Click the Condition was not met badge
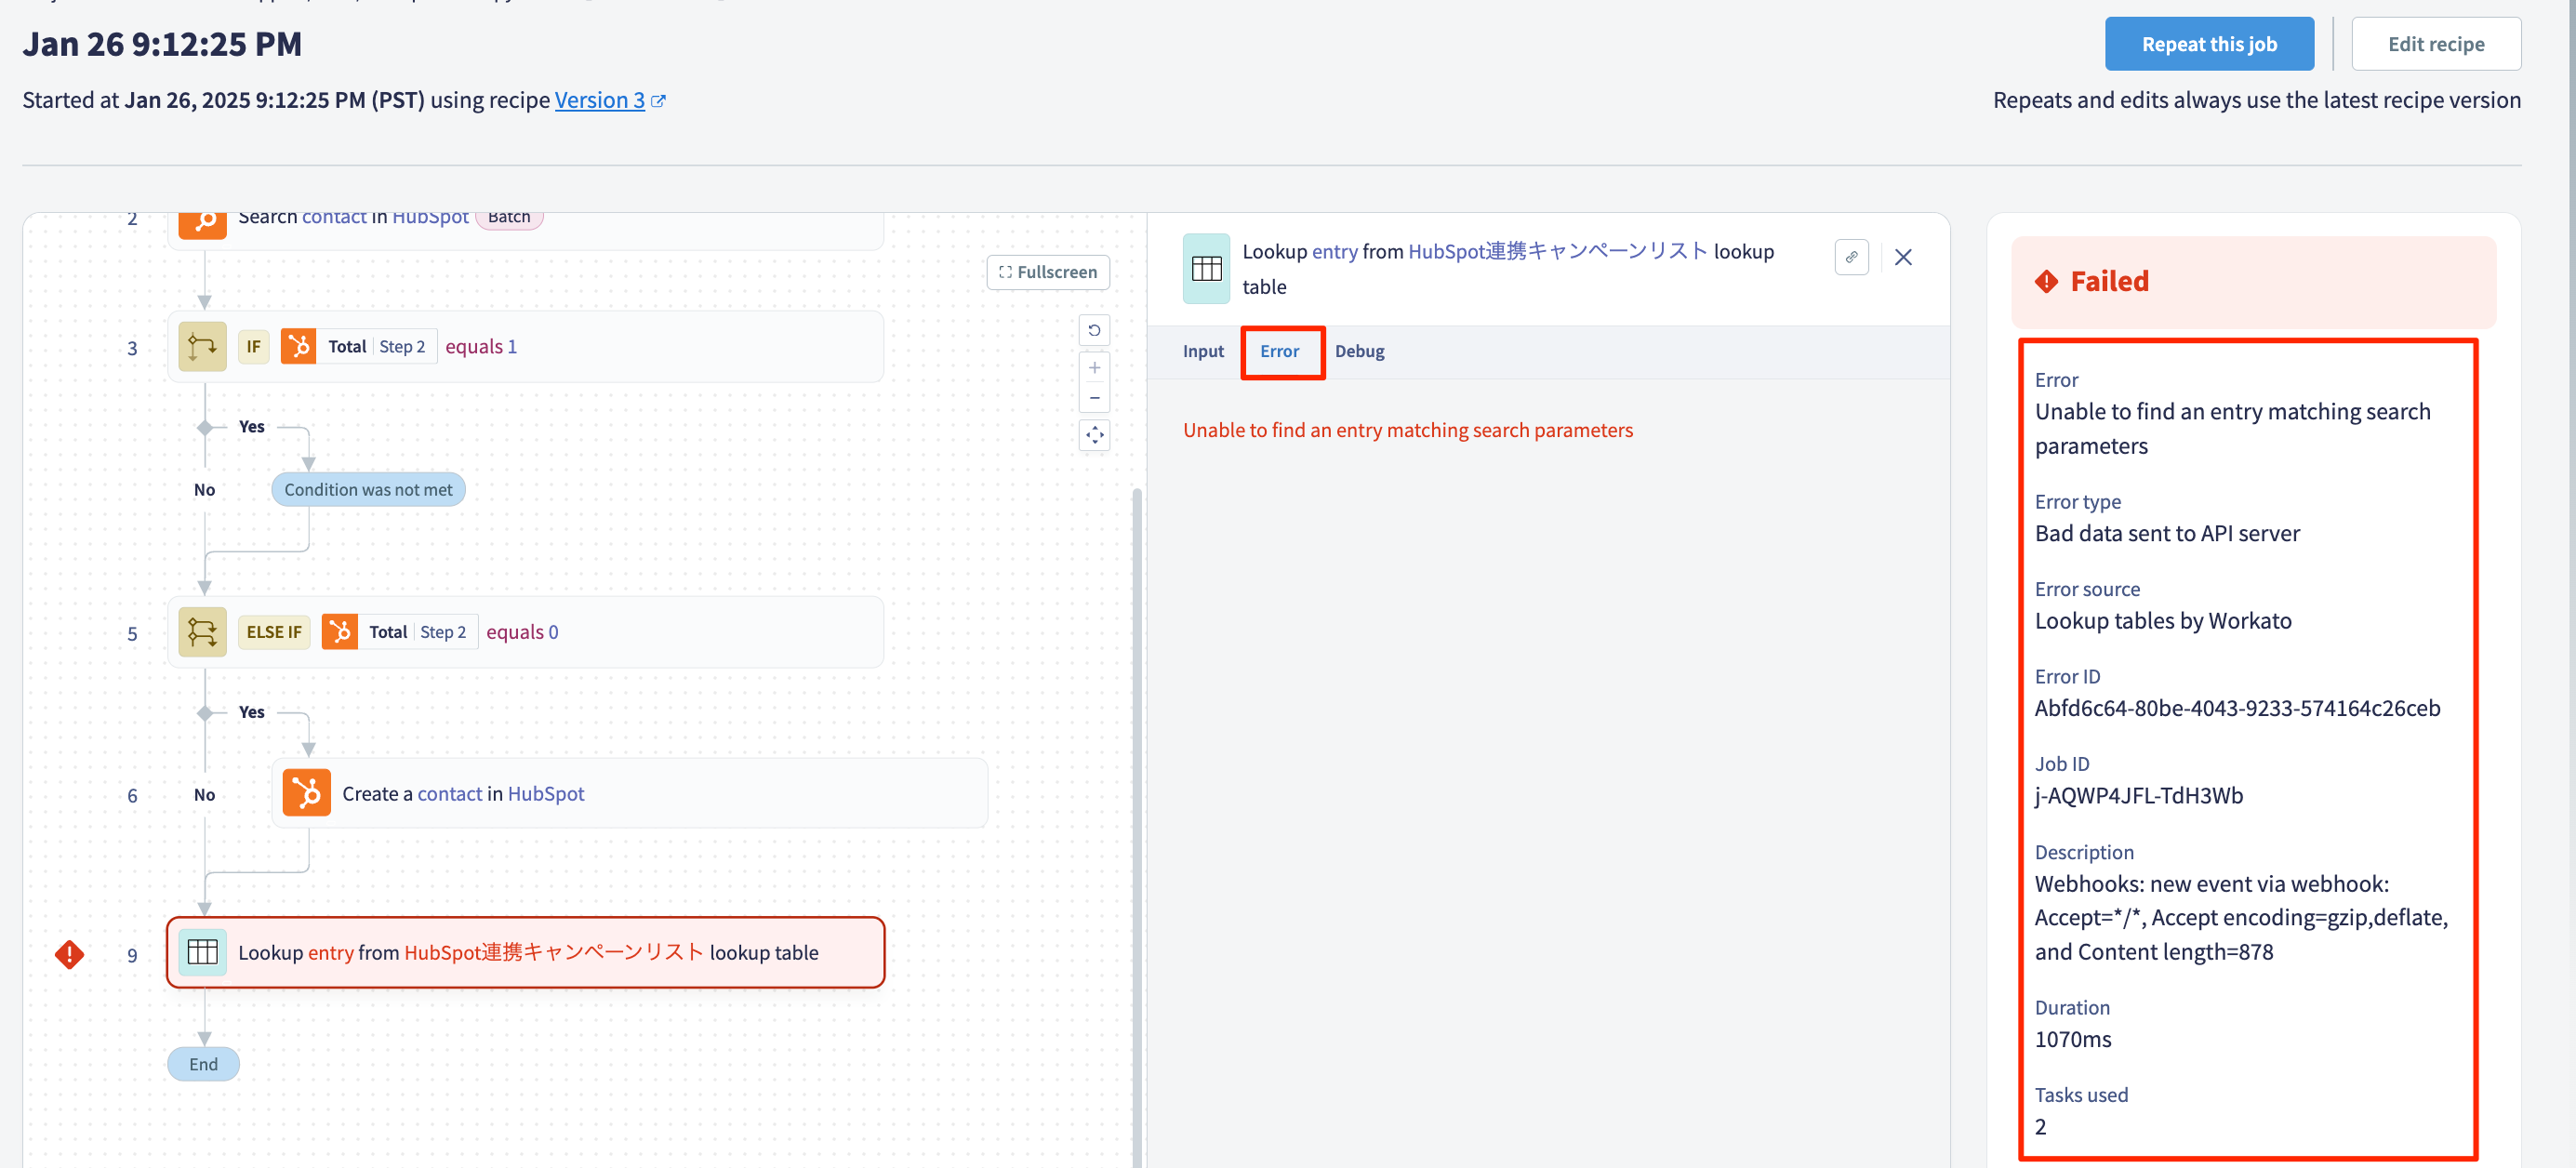This screenshot has height=1168, width=2576. [368, 490]
